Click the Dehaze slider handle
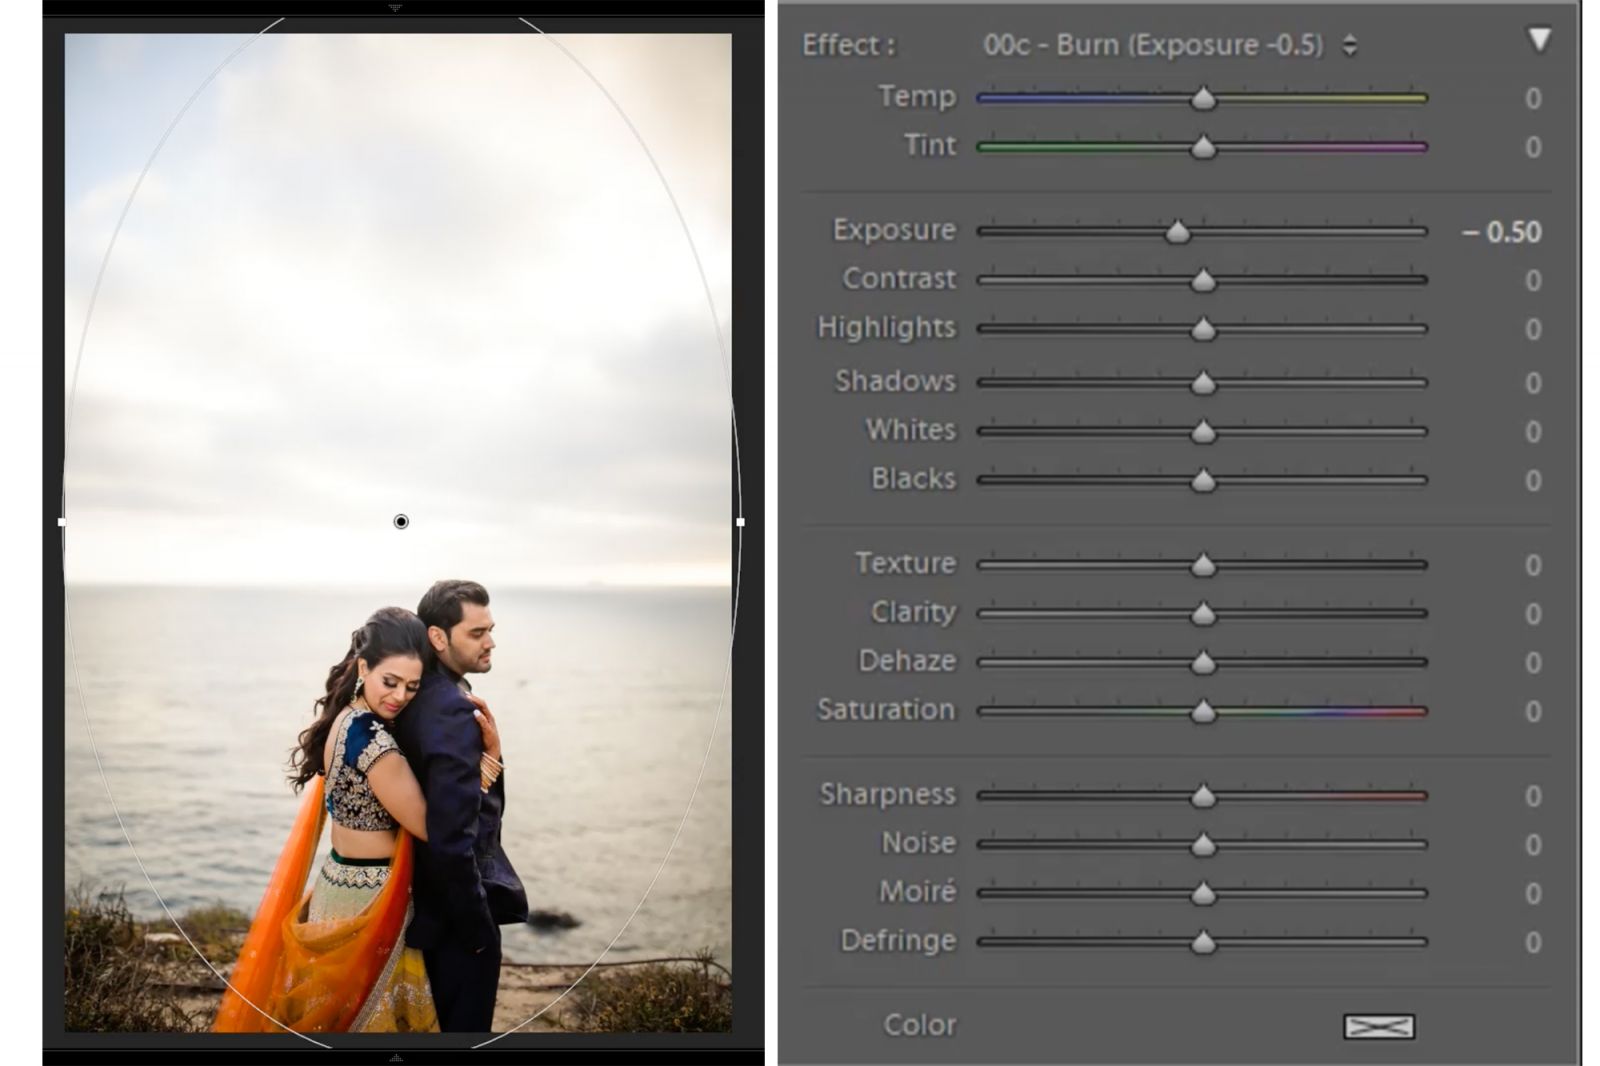Viewport: 1600px width, 1066px height. pyautogui.click(x=1202, y=661)
